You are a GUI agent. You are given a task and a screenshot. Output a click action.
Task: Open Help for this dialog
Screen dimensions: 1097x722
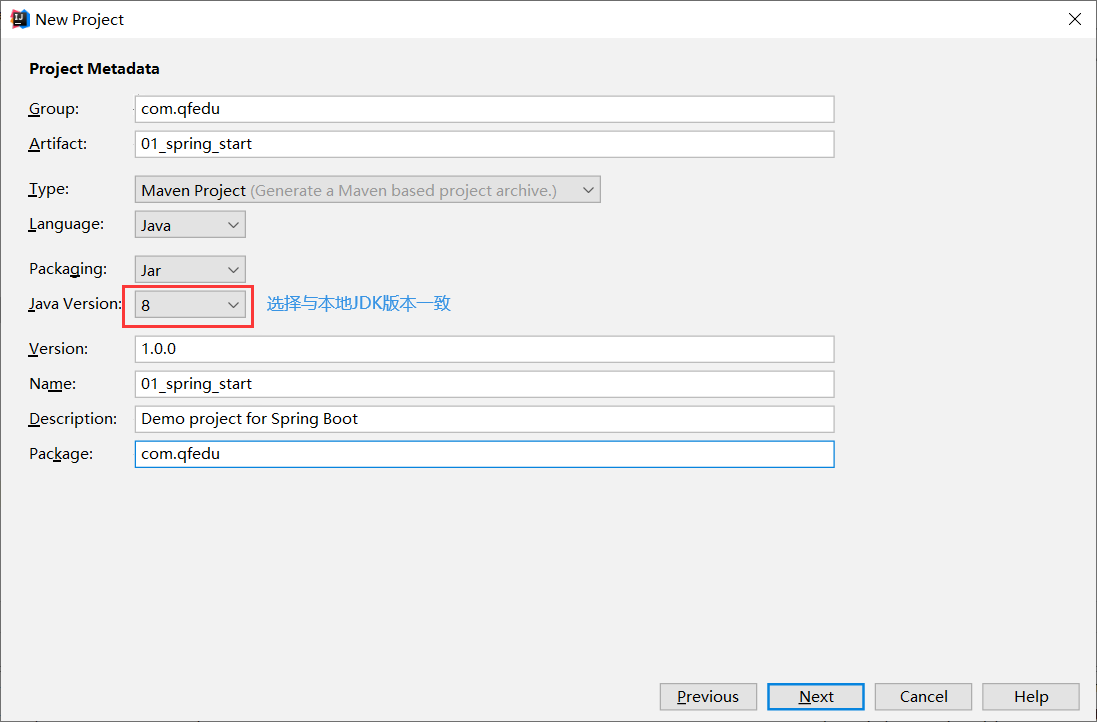click(x=1030, y=697)
